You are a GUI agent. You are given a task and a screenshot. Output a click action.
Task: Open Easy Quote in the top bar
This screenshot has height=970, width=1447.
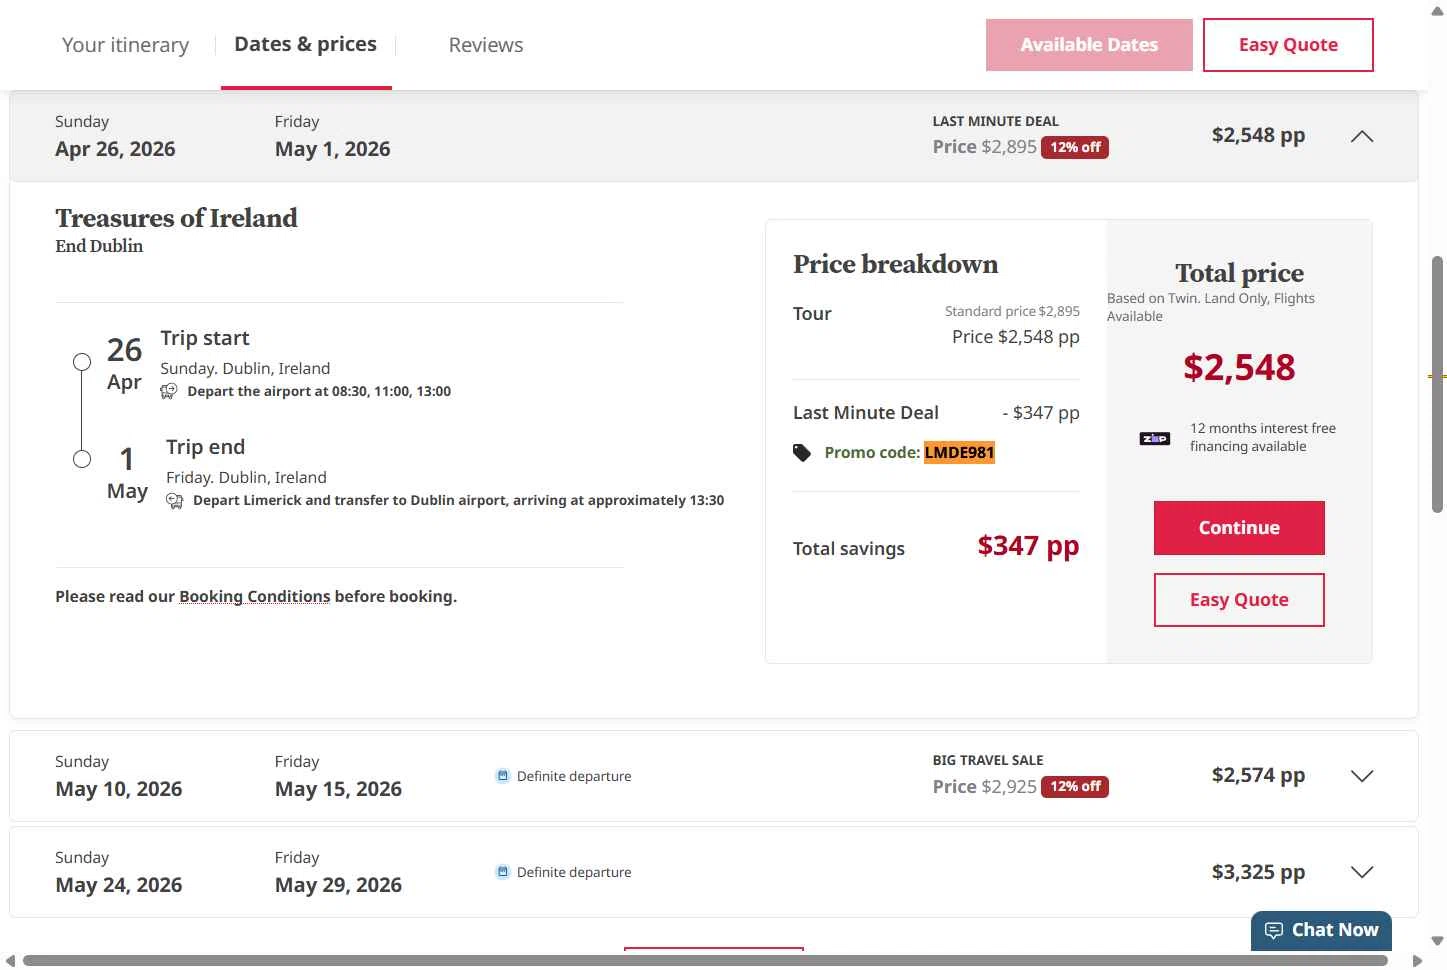[1288, 45]
